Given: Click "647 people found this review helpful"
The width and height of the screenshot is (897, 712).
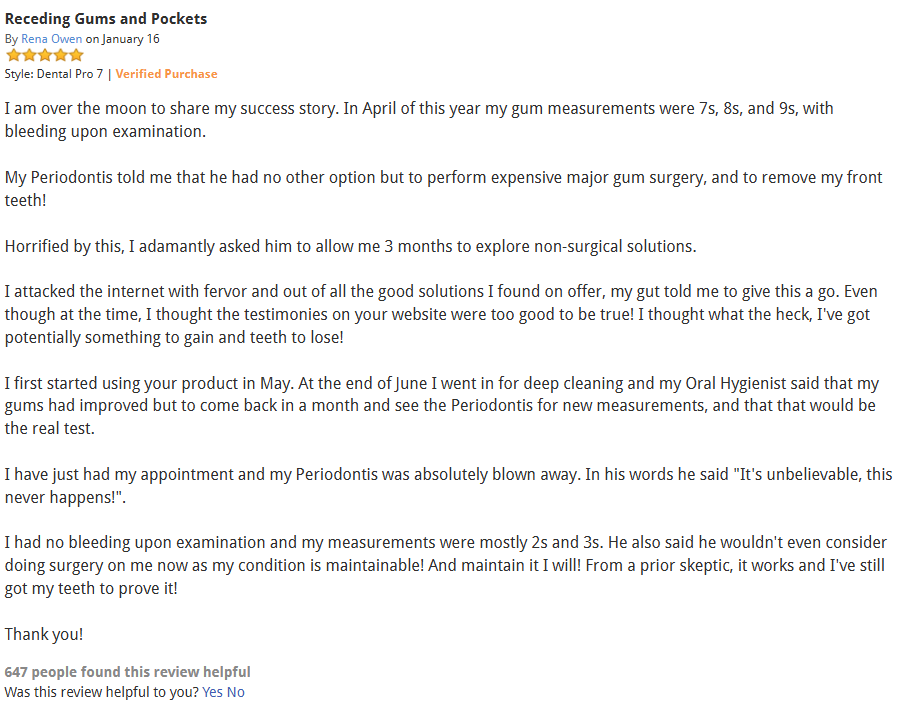Looking at the screenshot, I should pyautogui.click(x=127, y=672).
